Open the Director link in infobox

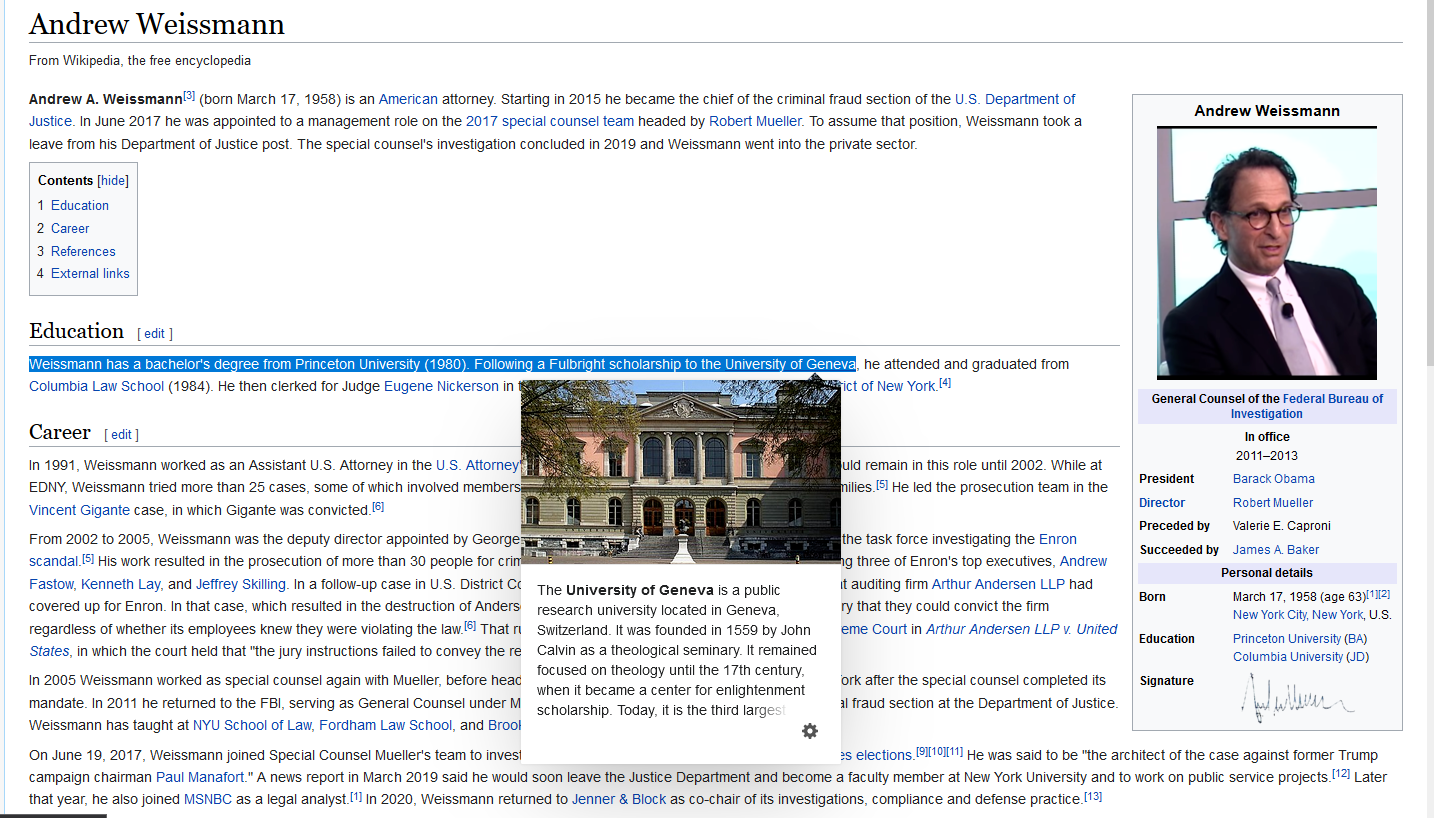point(1162,503)
